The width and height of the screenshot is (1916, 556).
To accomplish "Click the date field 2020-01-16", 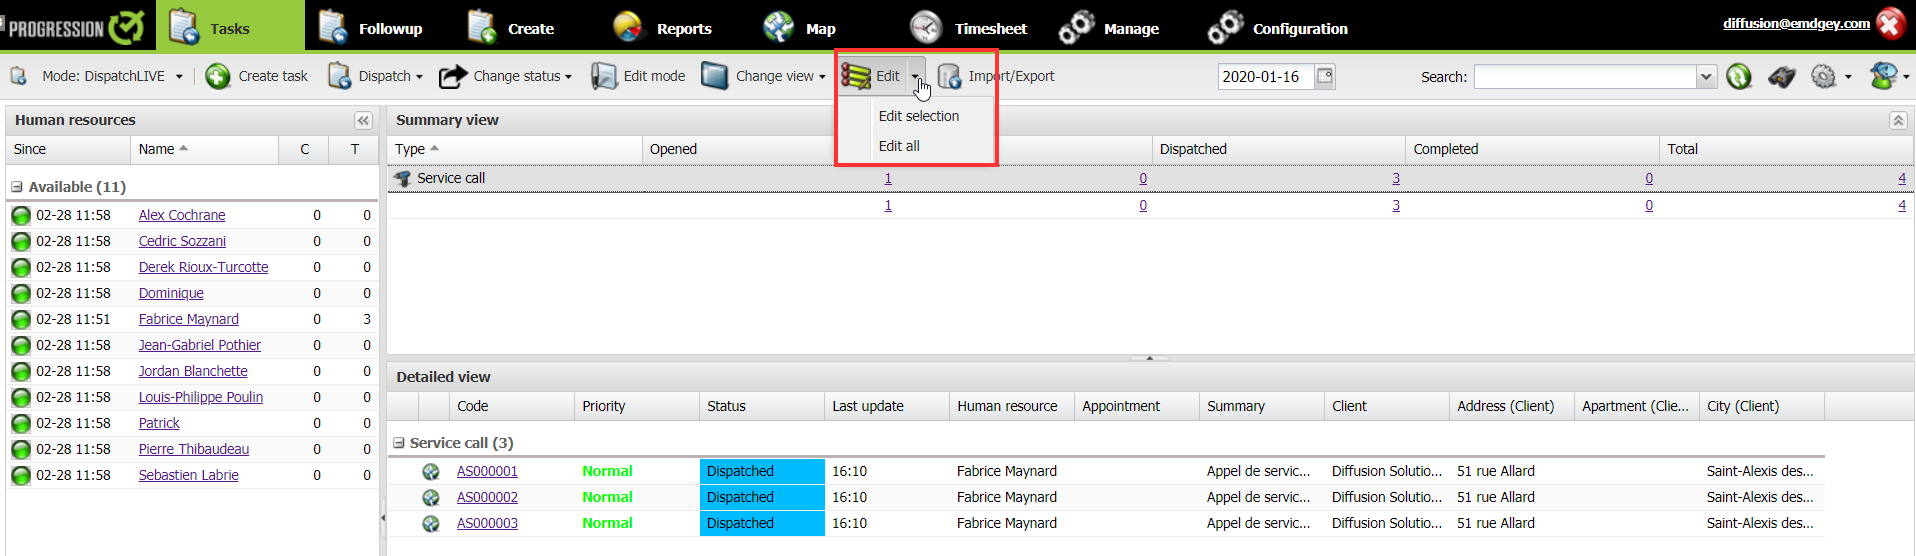I will pyautogui.click(x=1265, y=76).
